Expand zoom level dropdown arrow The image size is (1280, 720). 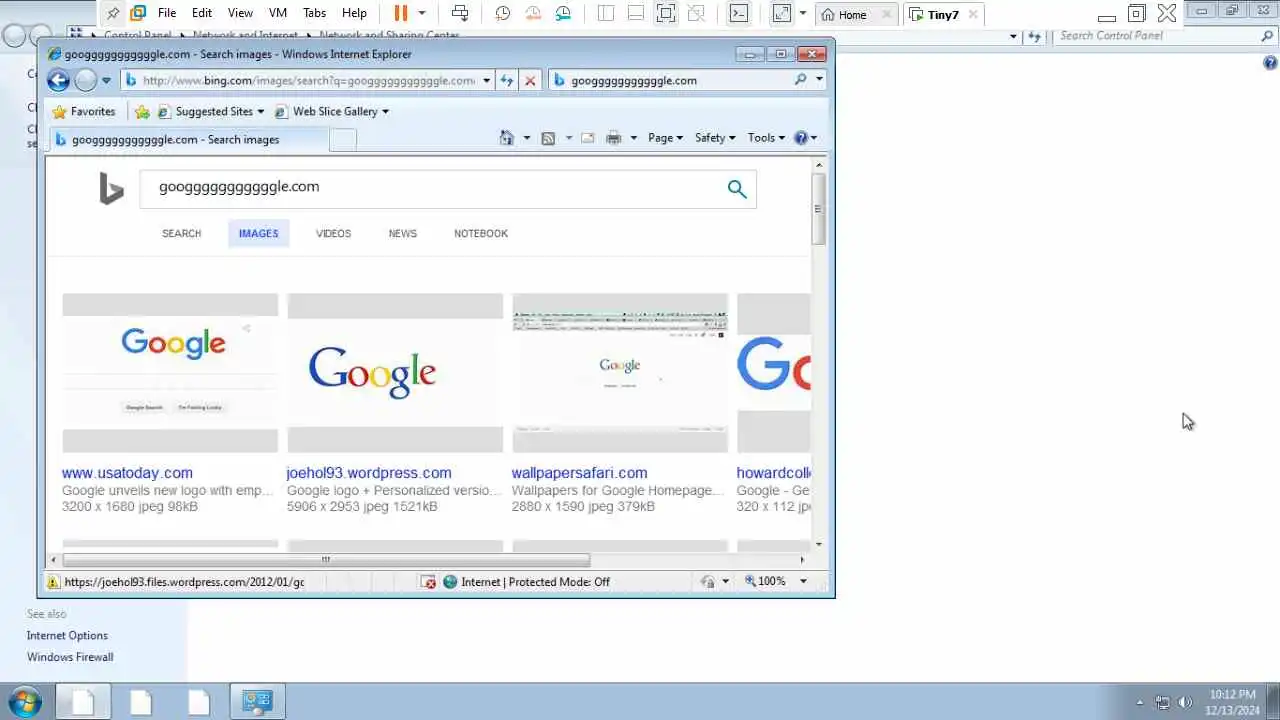click(803, 581)
